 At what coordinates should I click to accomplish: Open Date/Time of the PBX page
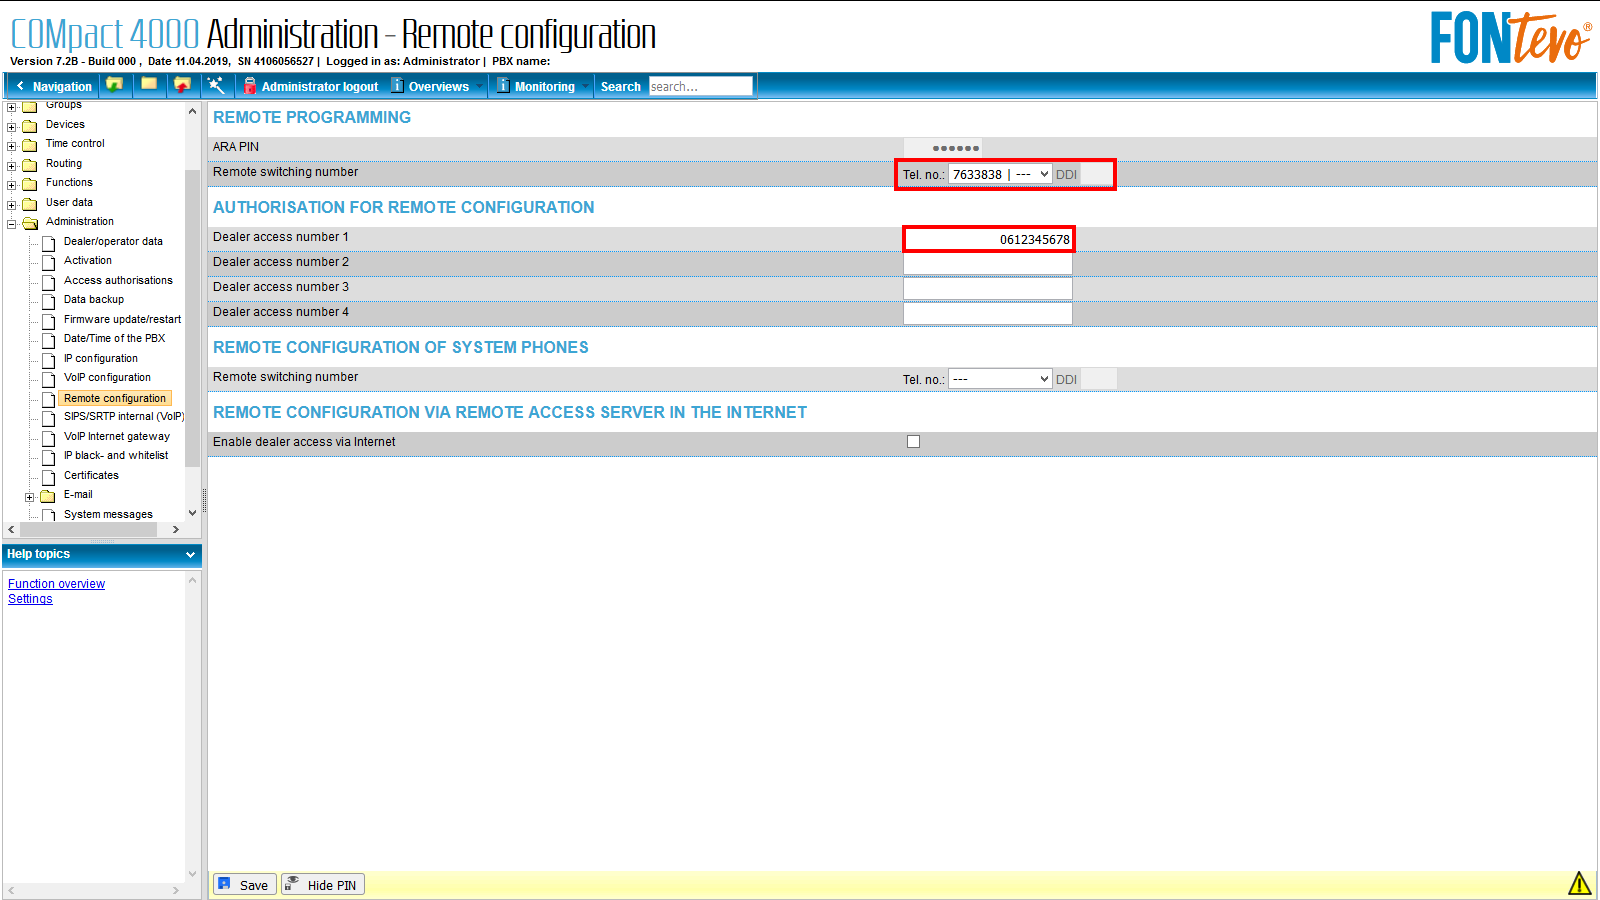coord(114,338)
